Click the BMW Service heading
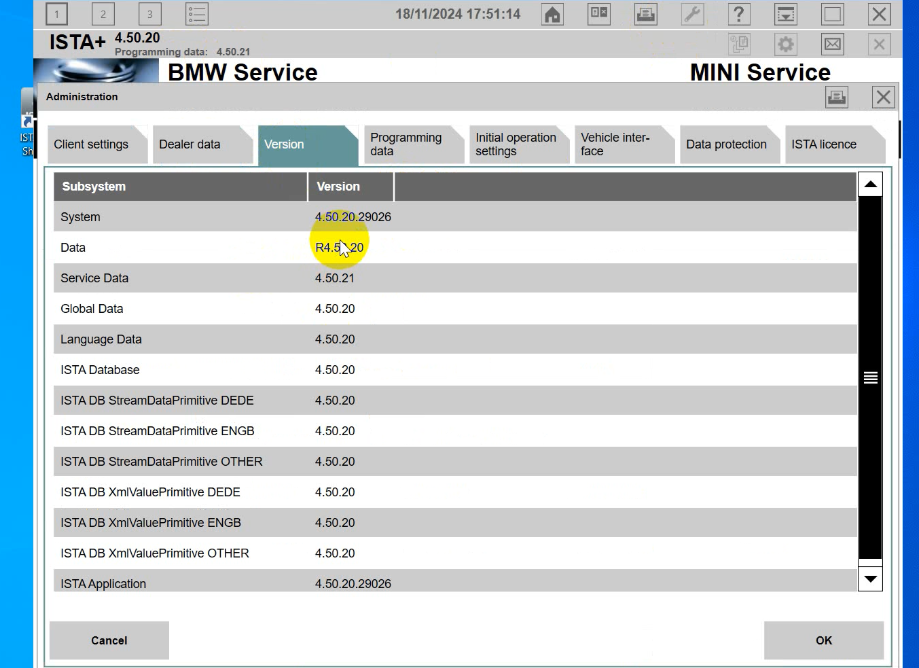The height and width of the screenshot is (668, 919). coord(243,72)
